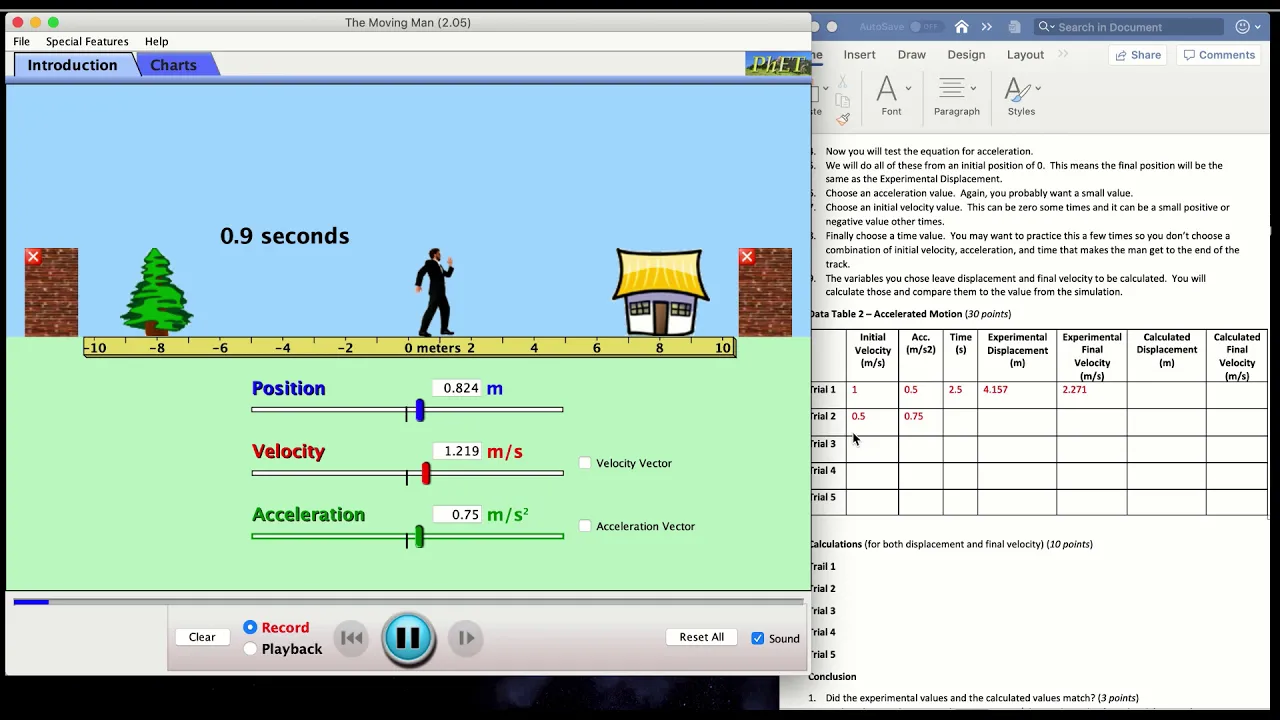Click the Trial 2 acceleration cell 0.75
The image size is (1280, 720).
click(920, 421)
